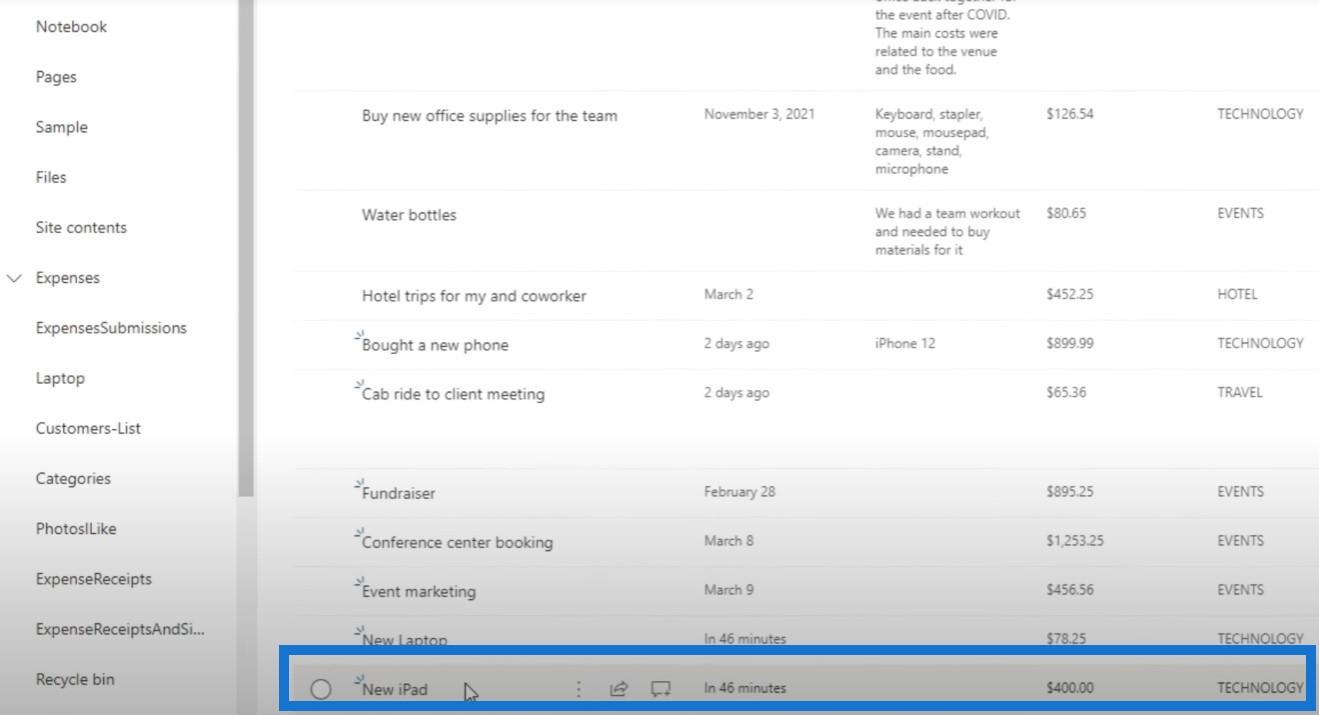Viewport: 1319px width, 715px height.
Task: Click the $452.25 amount cell
Action: pyautogui.click(x=1070, y=294)
